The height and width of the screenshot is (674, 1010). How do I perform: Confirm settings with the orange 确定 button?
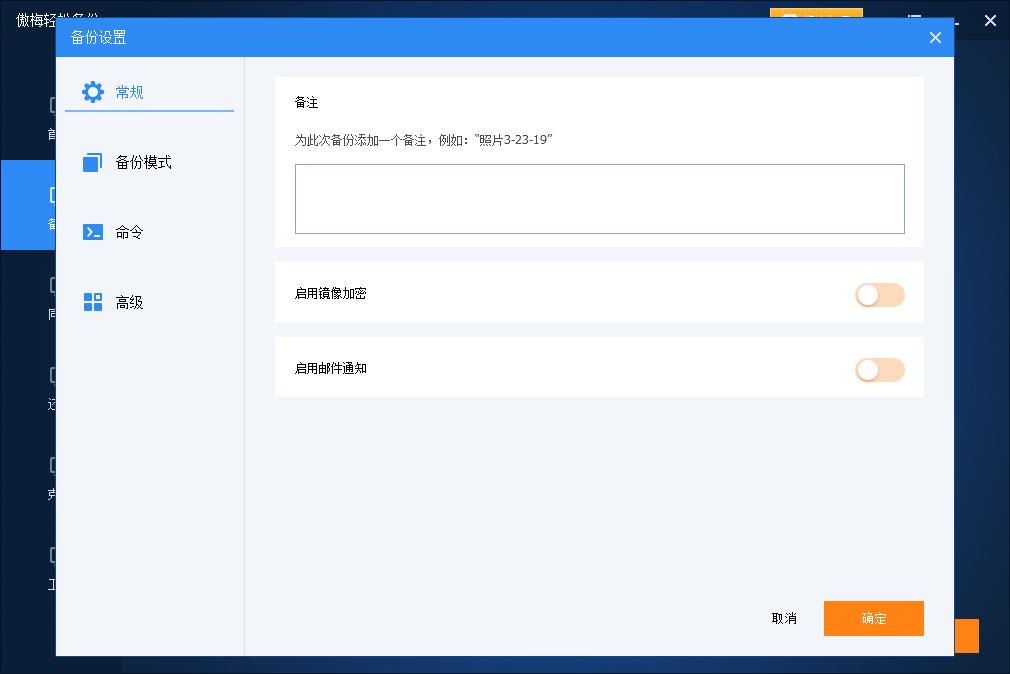click(873, 618)
